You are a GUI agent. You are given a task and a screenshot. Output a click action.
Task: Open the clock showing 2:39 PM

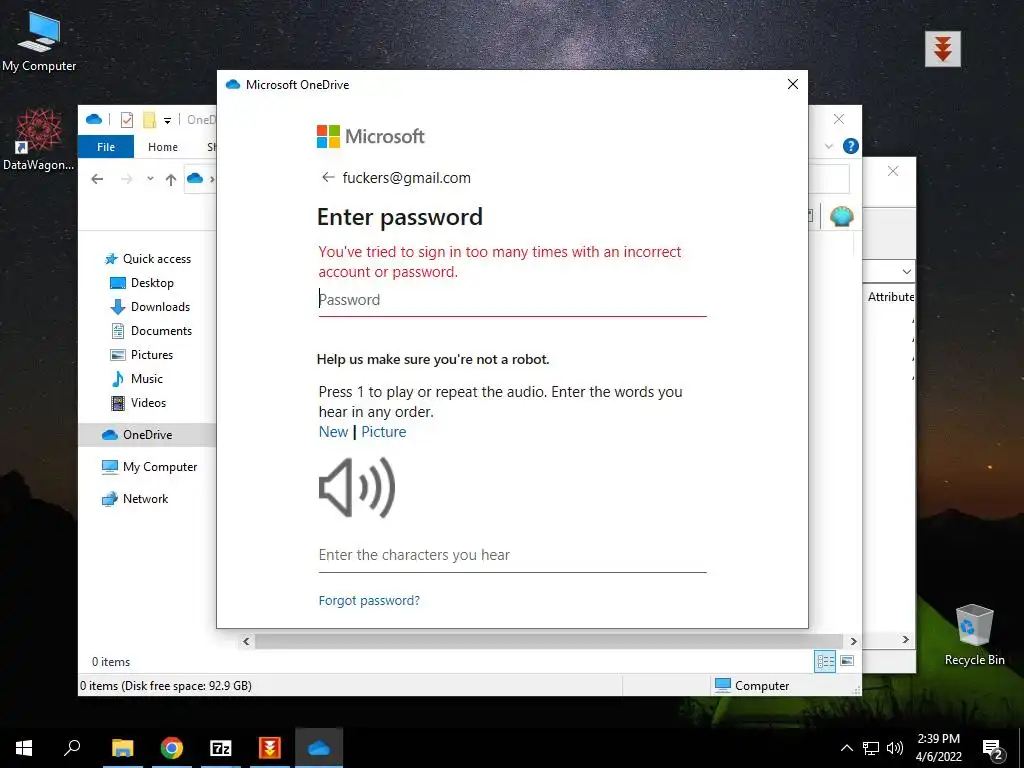(938, 748)
